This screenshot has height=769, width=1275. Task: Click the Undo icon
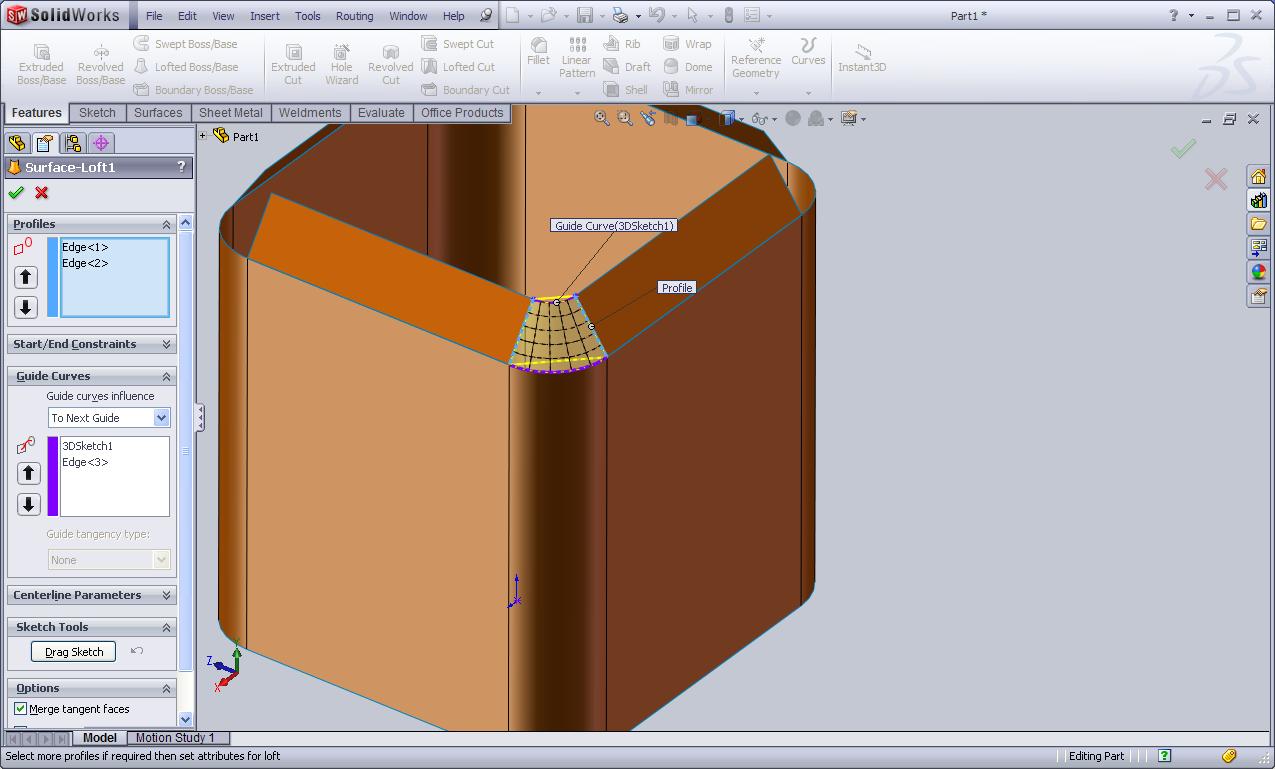pos(656,15)
